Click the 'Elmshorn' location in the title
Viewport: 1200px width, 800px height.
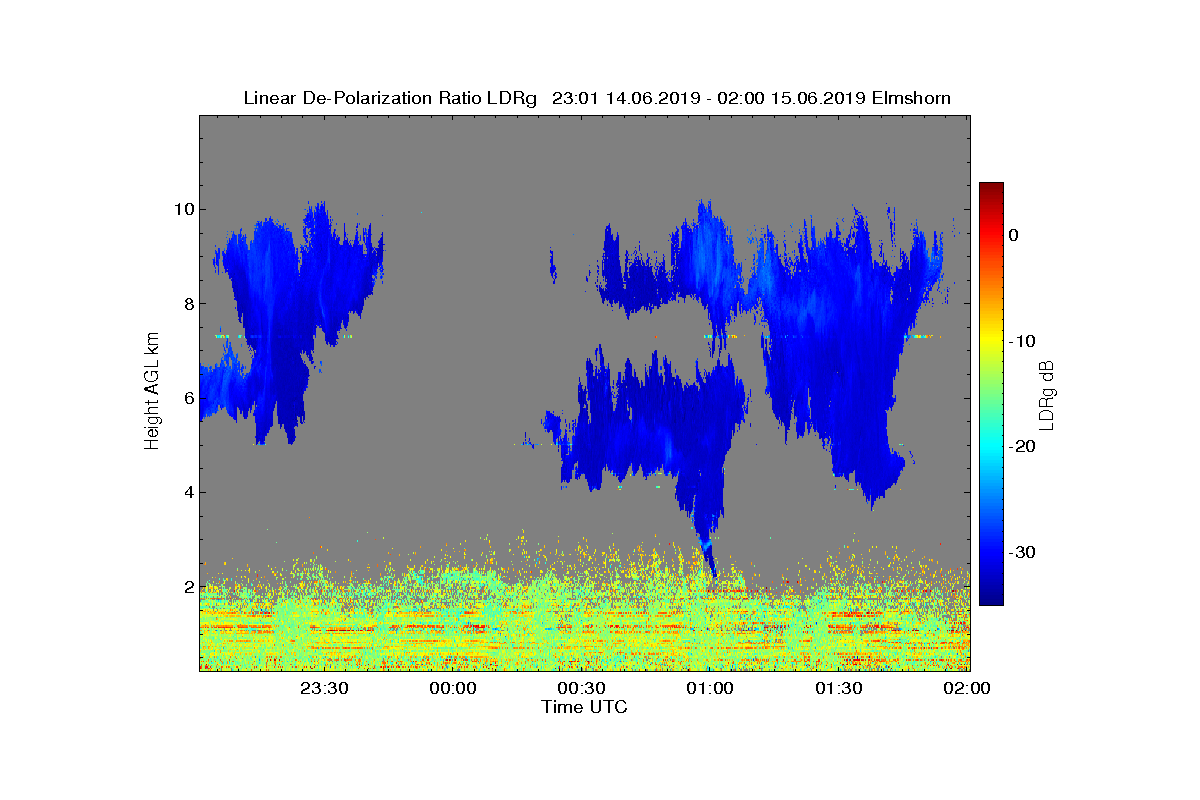pyautogui.click(x=911, y=98)
